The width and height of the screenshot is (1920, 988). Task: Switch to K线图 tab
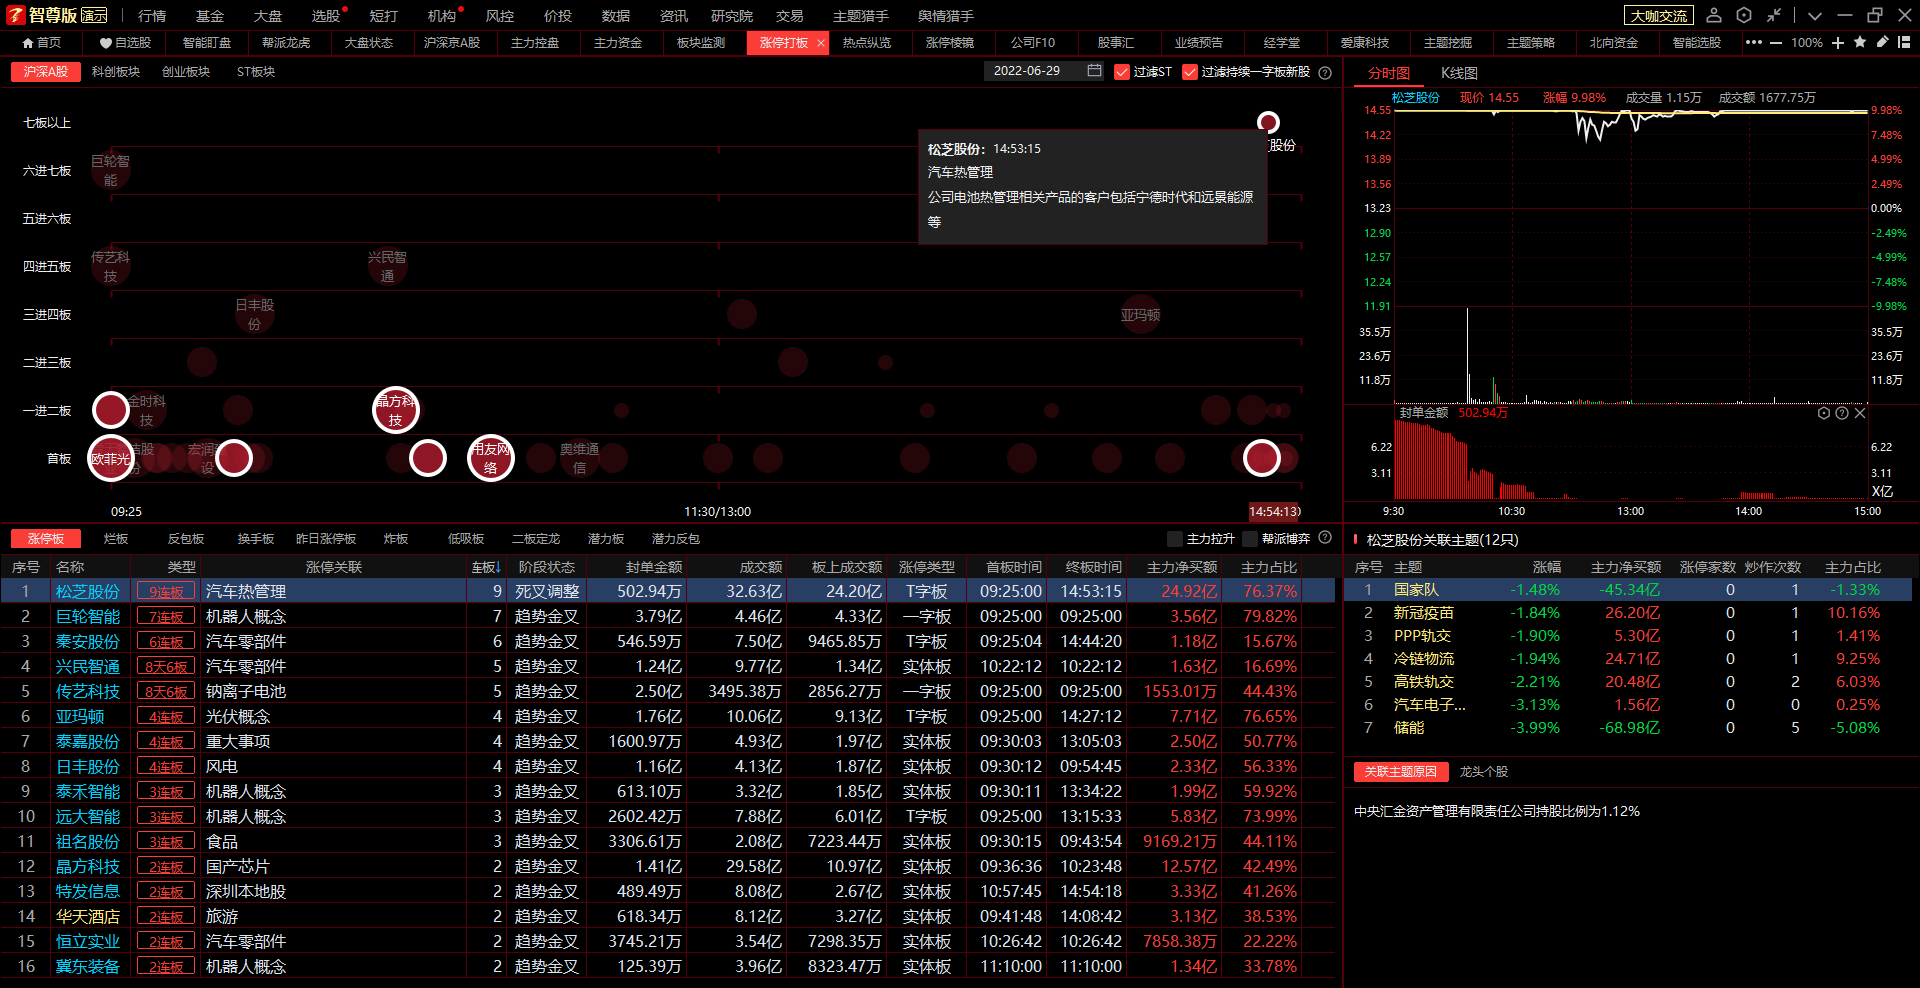(x=1459, y=73)
